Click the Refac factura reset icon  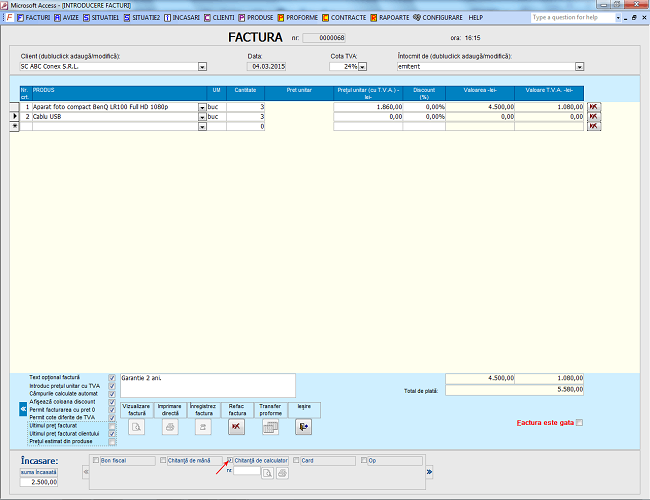coord(236,427)
